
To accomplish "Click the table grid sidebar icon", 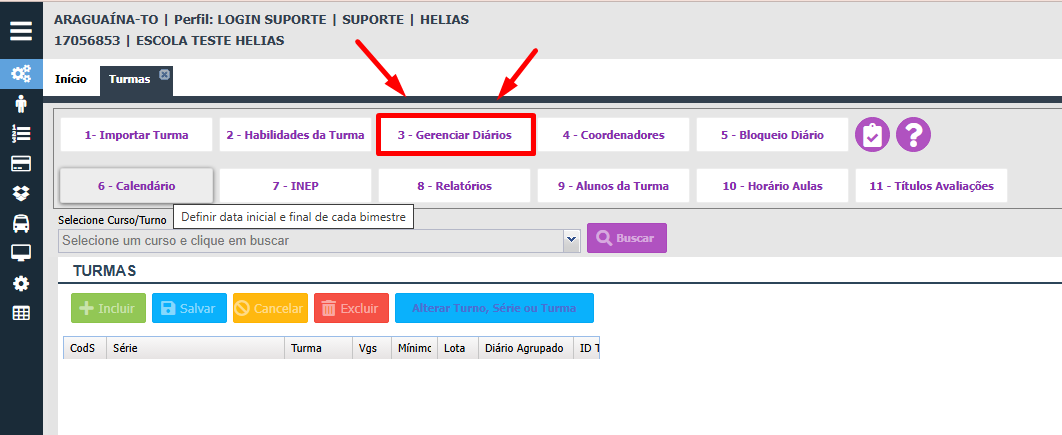I will tap(21, 313).
